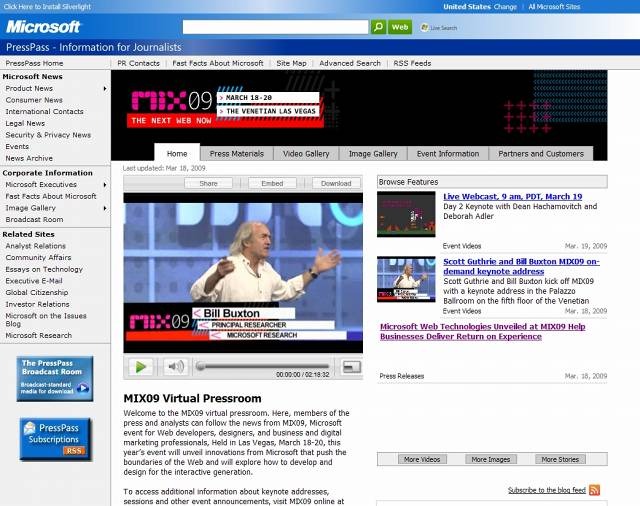Open Community Affairs link
The width and height of the screenshot is (640, 506).
(38, 257)
